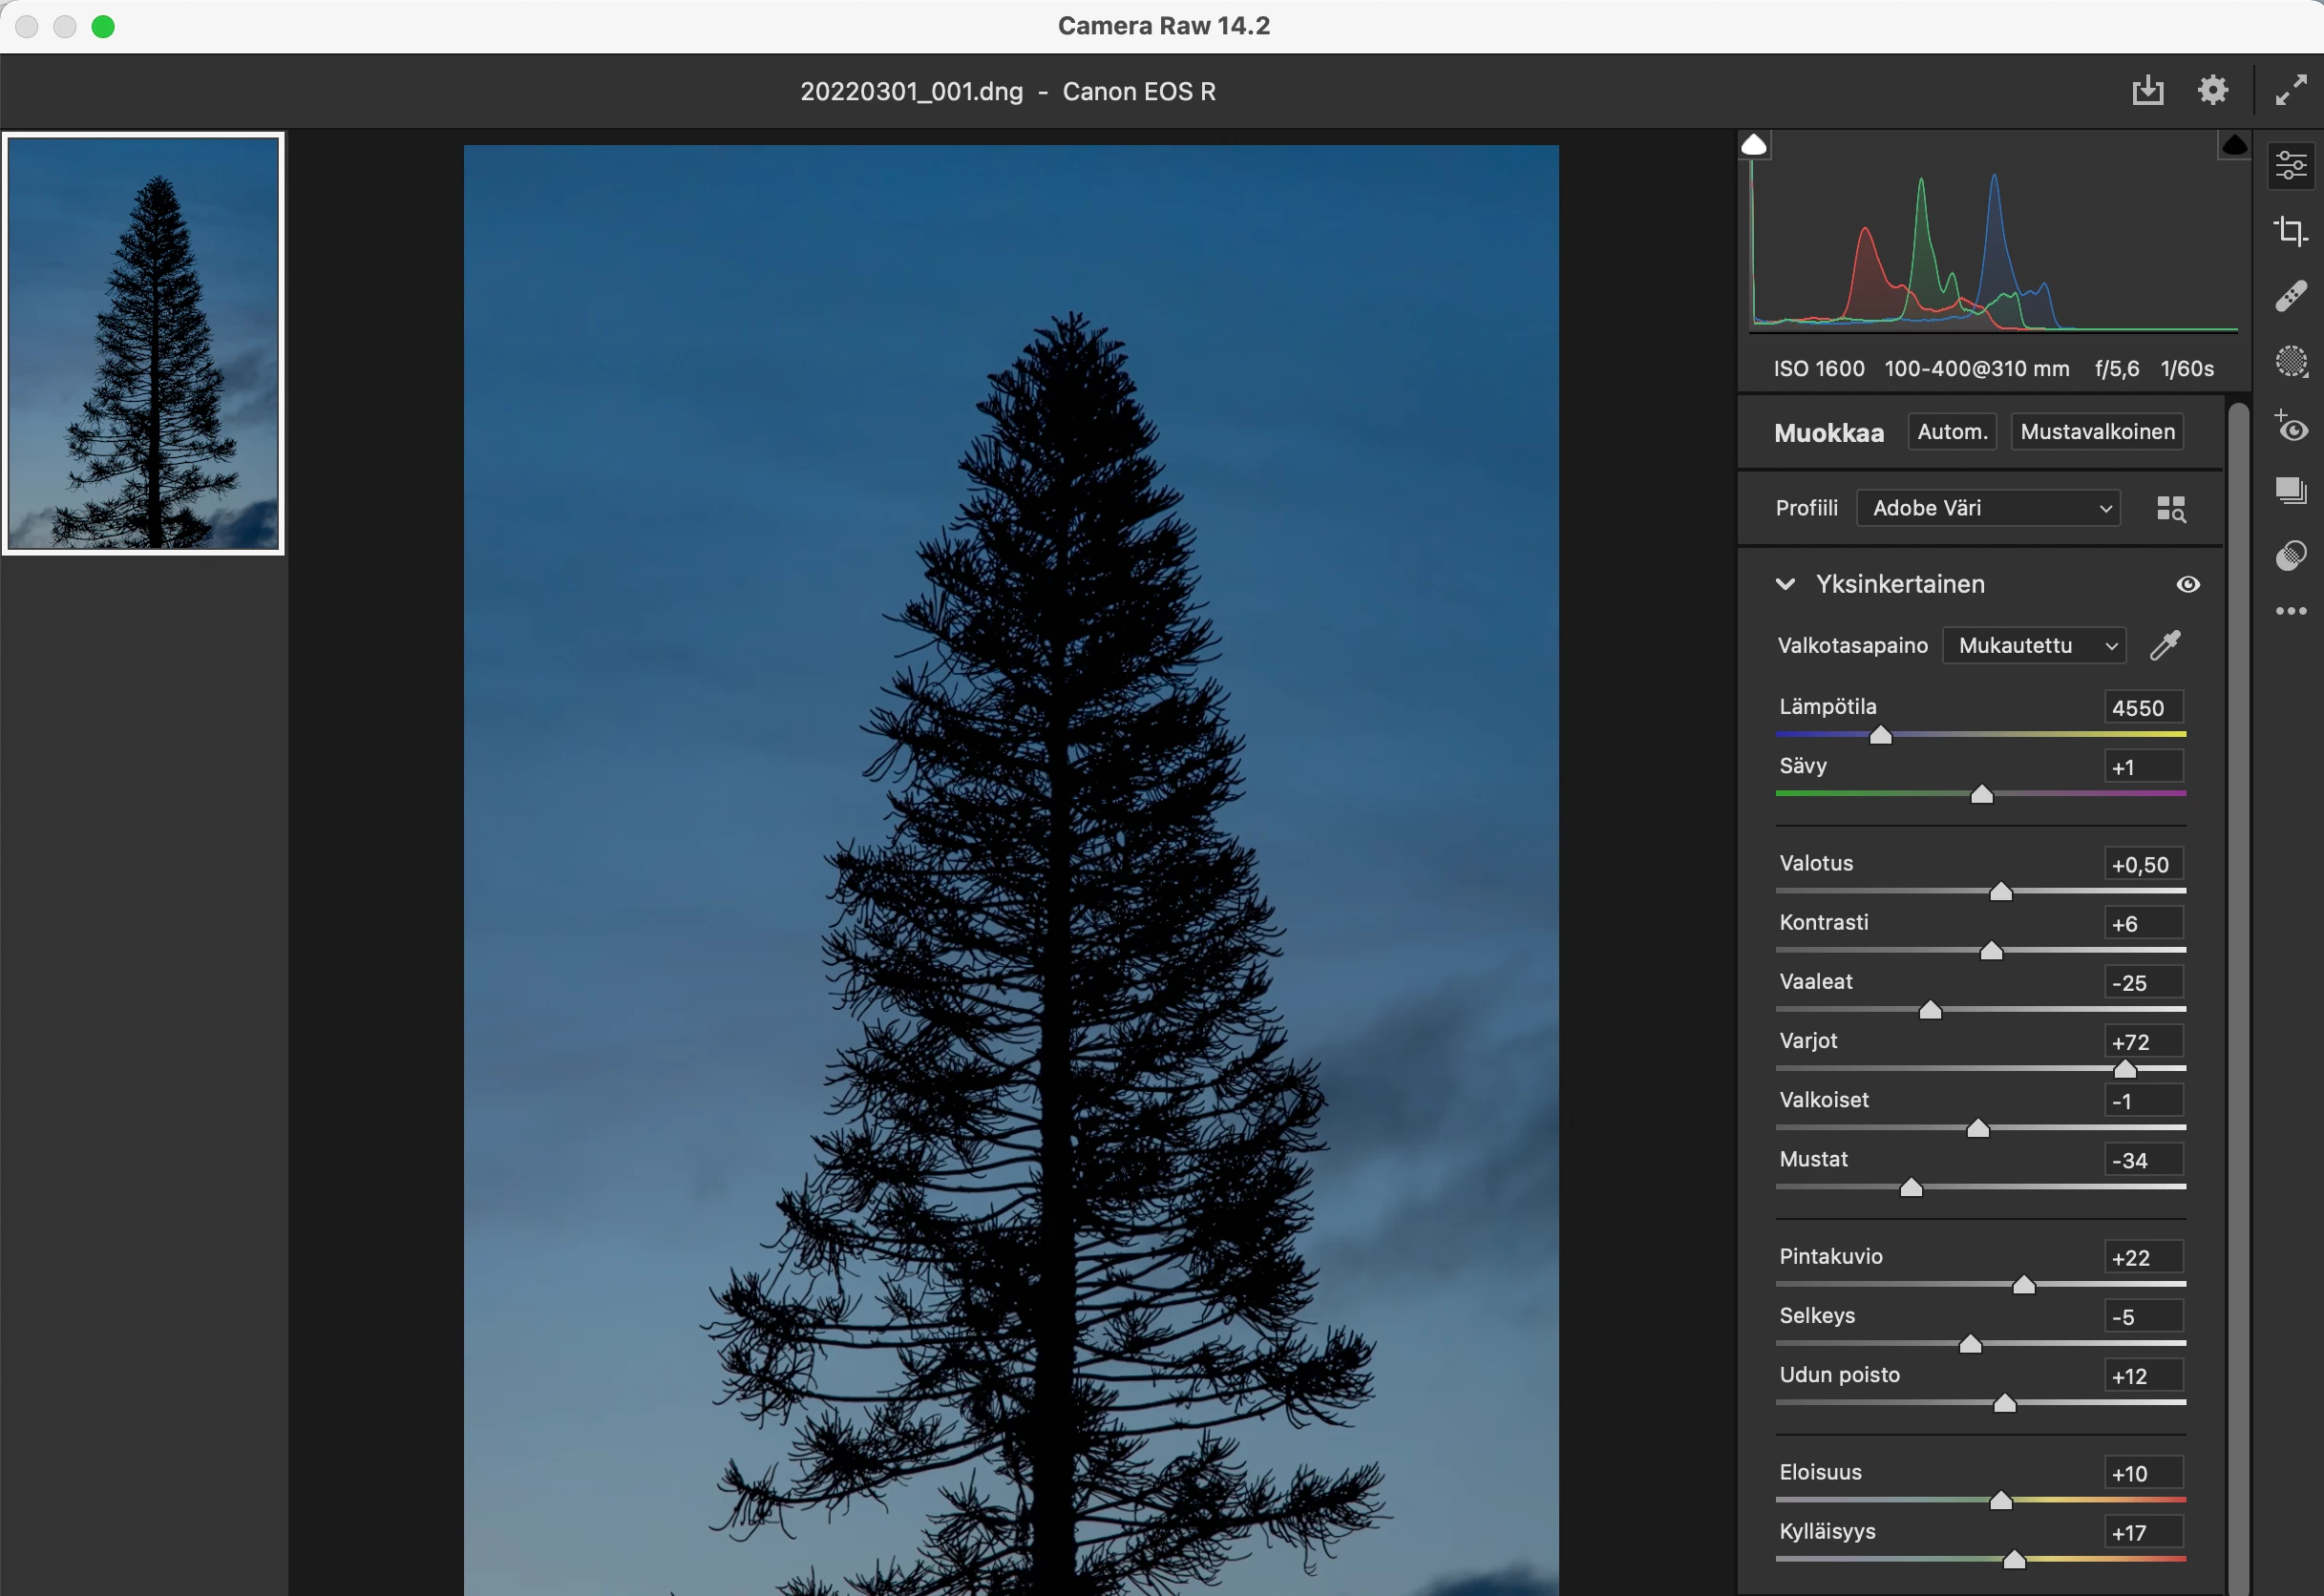Select the Healing brush tool

pyautogui.click(x=2290, y=296)
